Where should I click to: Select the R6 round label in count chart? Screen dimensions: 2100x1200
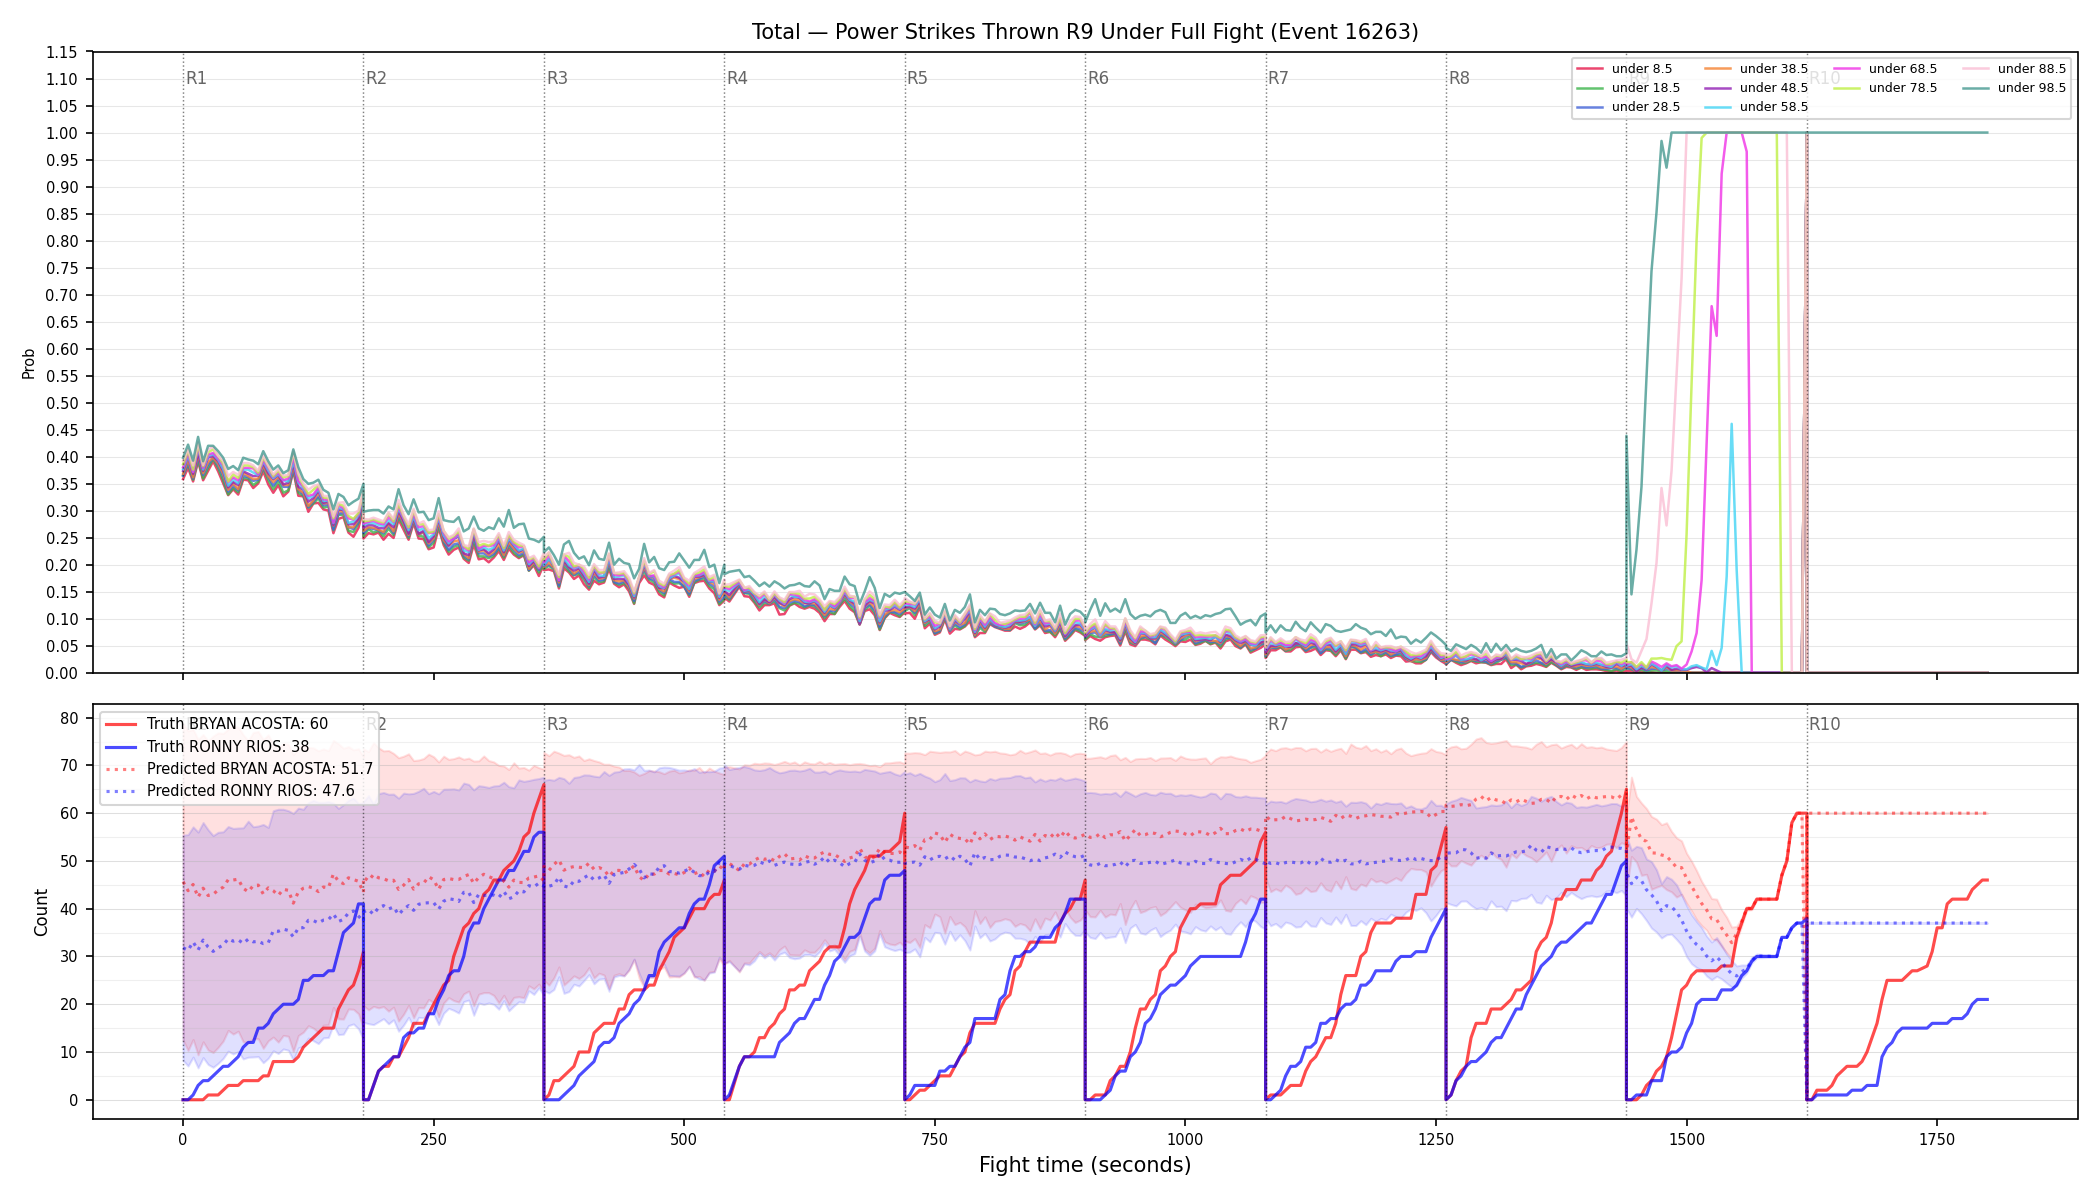pos(1098,724)
